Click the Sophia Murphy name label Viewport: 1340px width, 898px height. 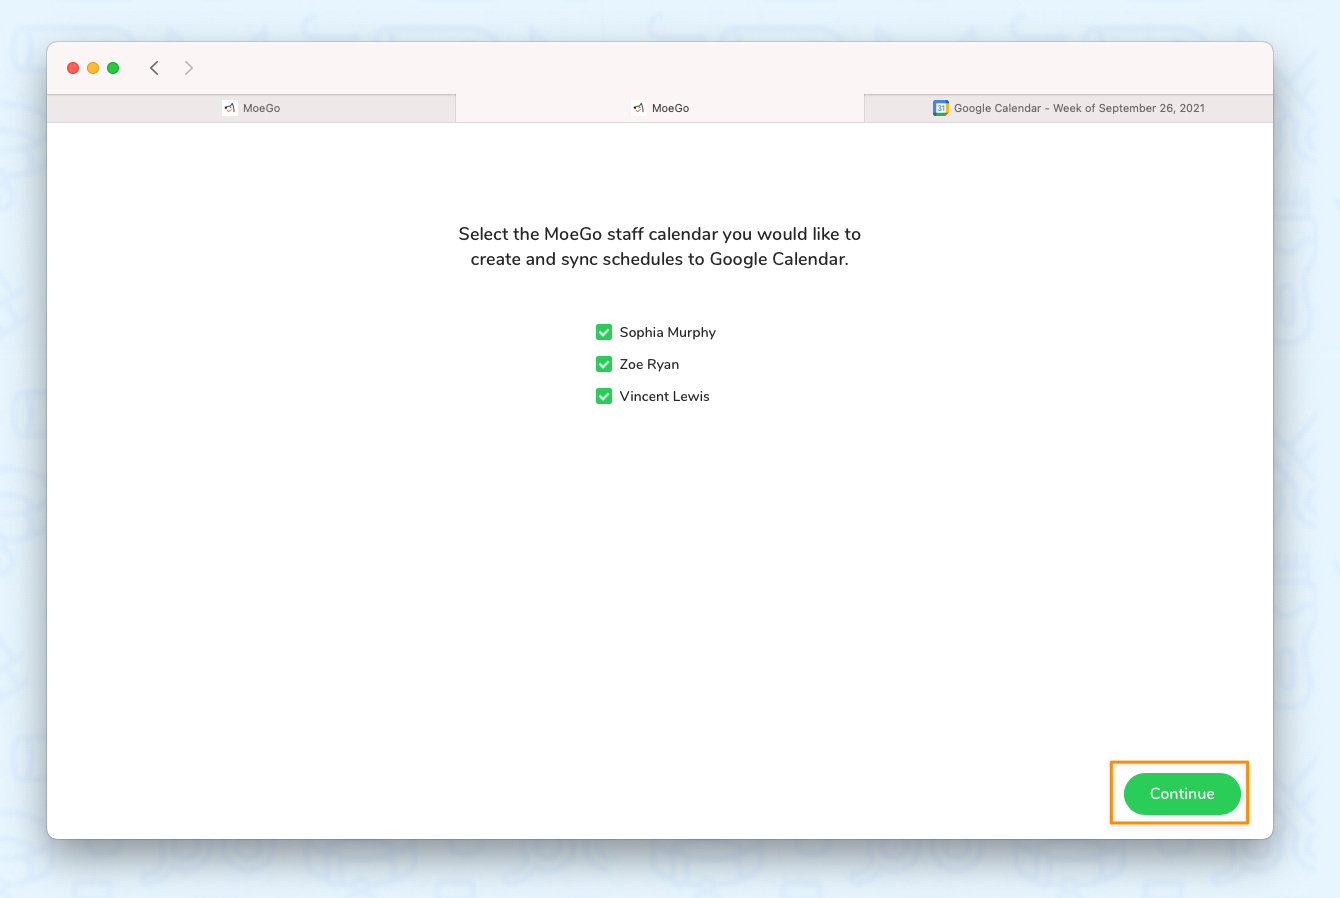tap(668, 332)
